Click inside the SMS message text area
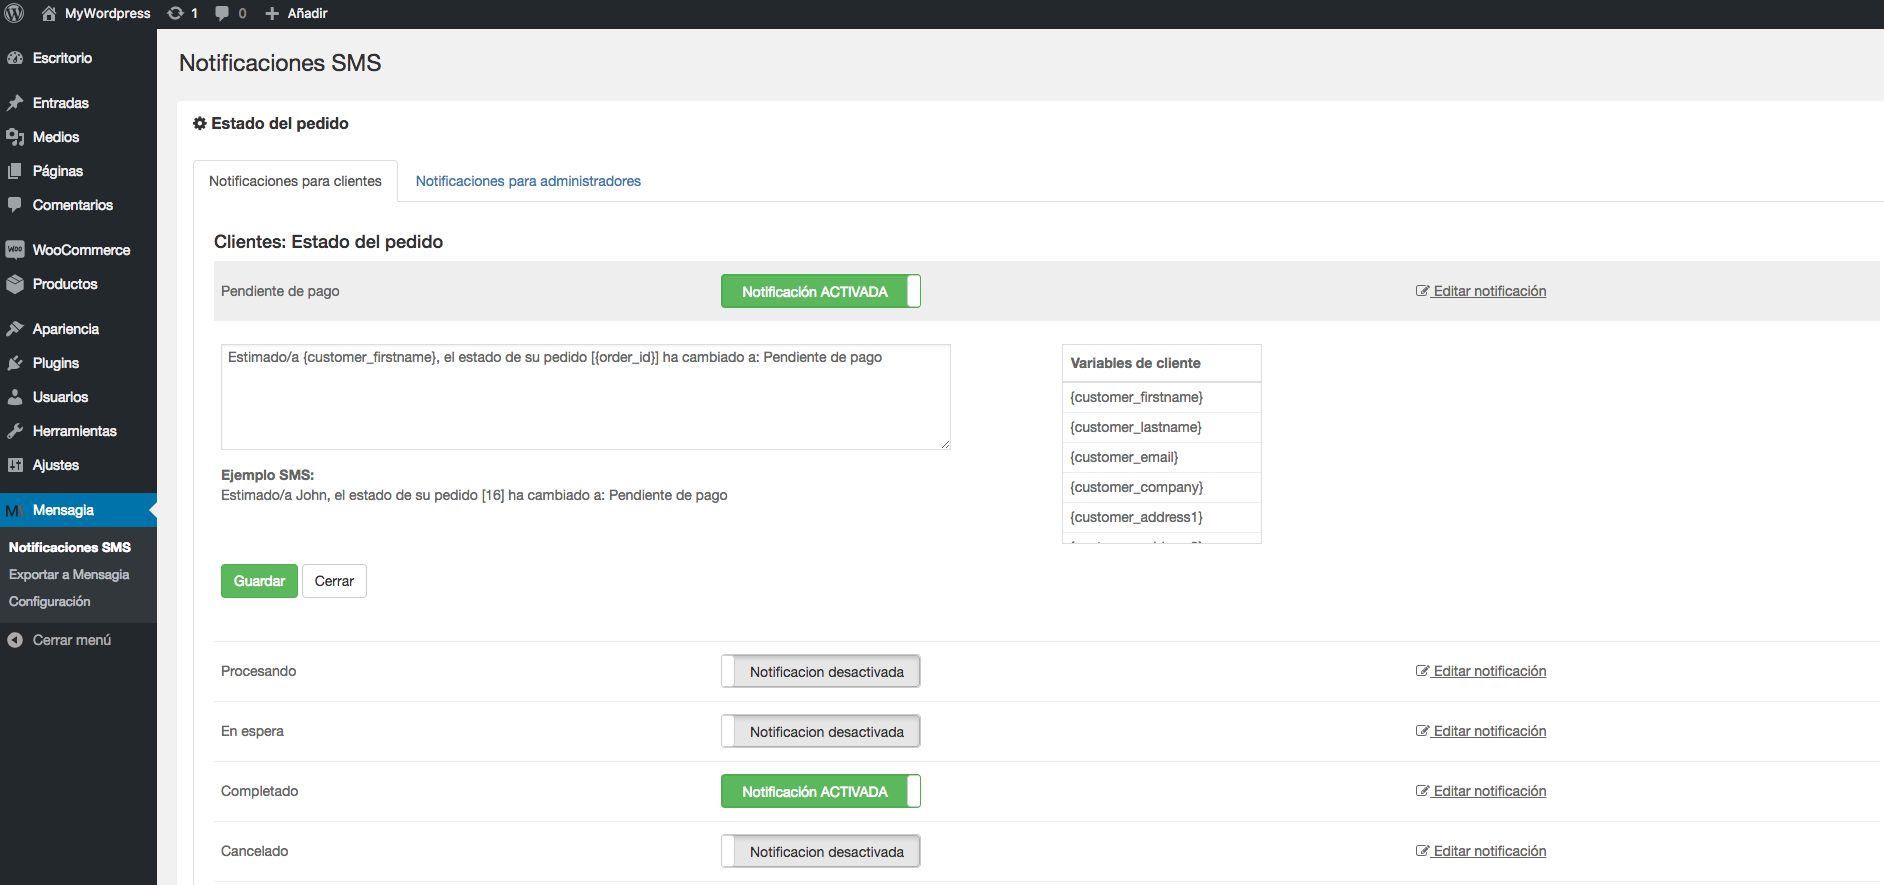Screen dimensions: 1884x885 tap(585, 400)
